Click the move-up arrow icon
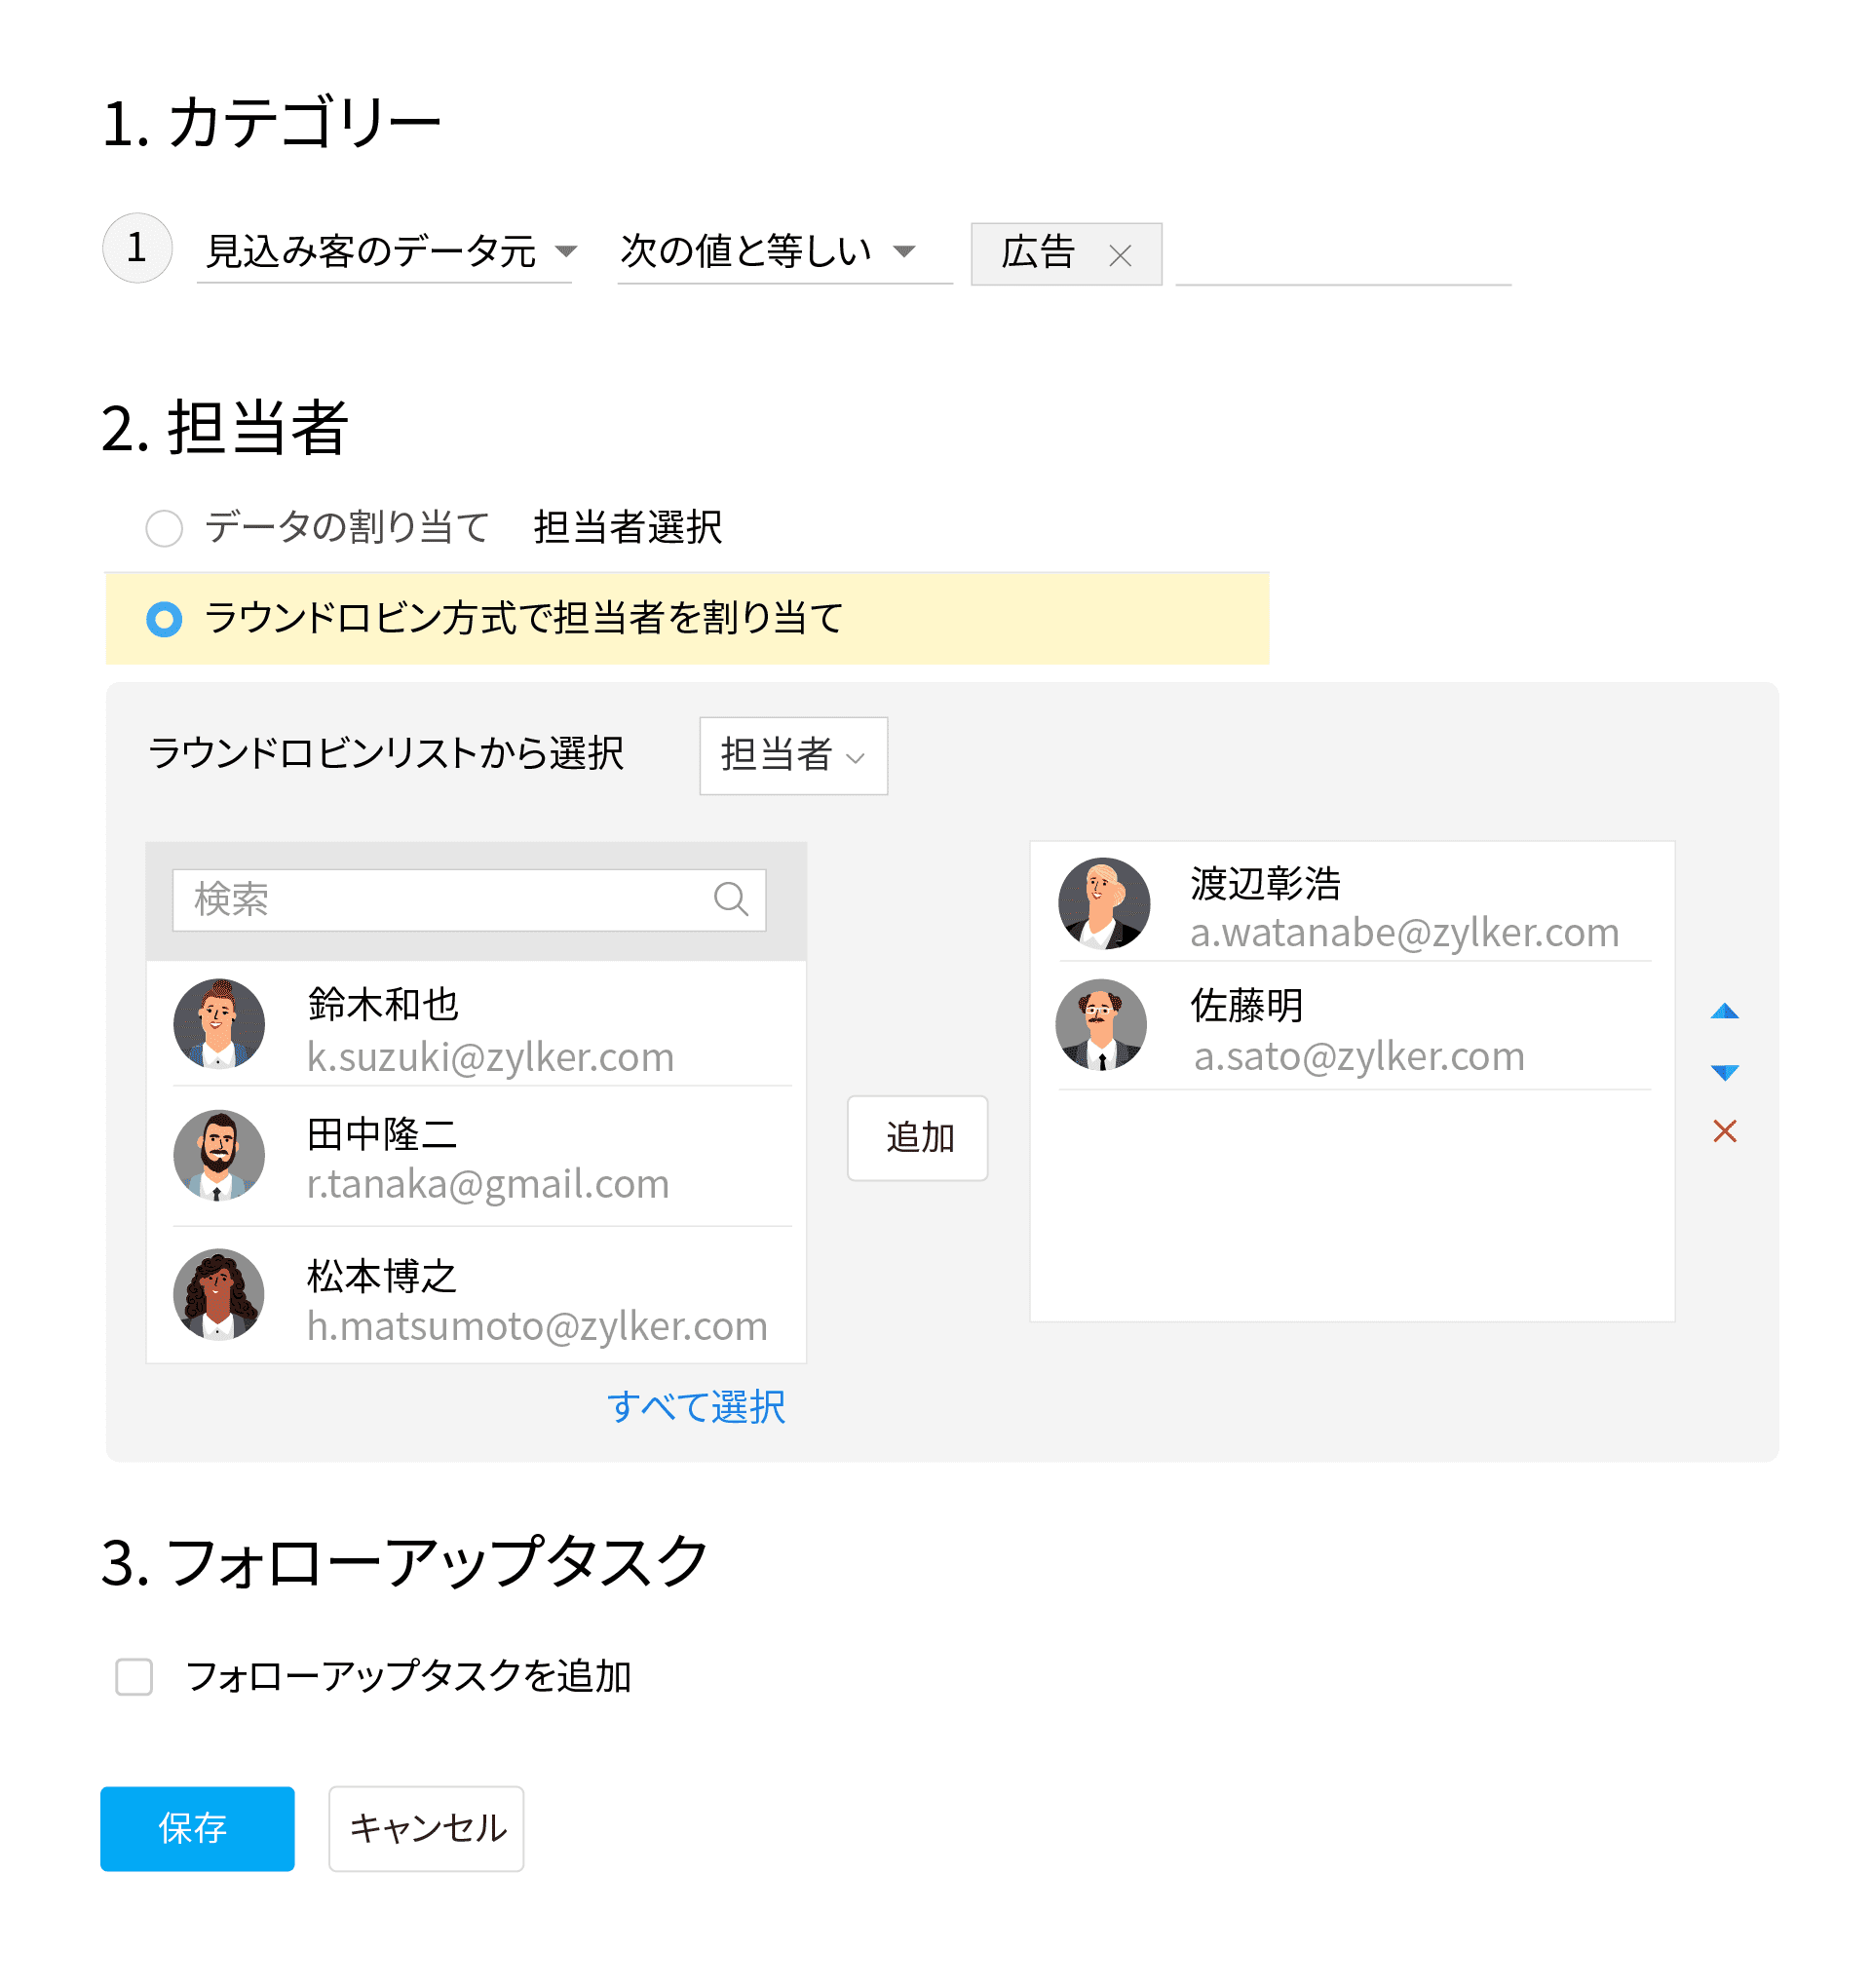This screenshot has width=1871, height=1988. point(1724,1011)
